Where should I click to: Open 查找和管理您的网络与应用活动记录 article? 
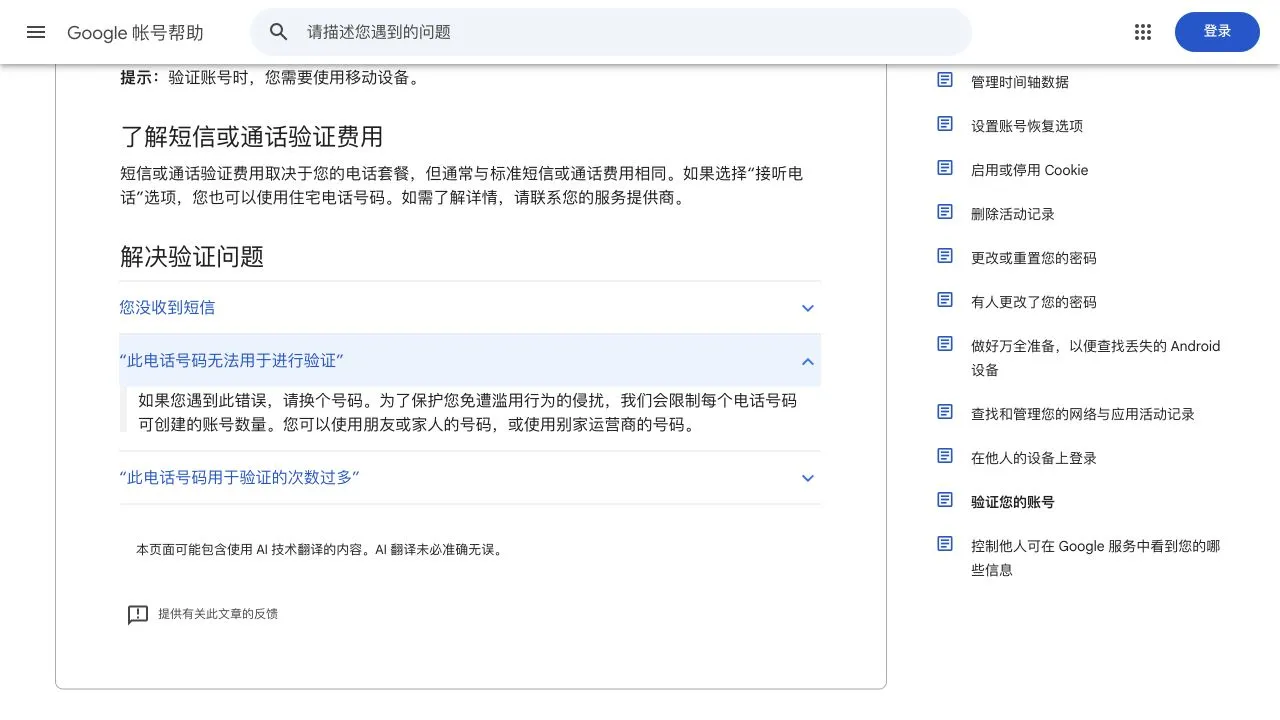[x=1083, y=414]
